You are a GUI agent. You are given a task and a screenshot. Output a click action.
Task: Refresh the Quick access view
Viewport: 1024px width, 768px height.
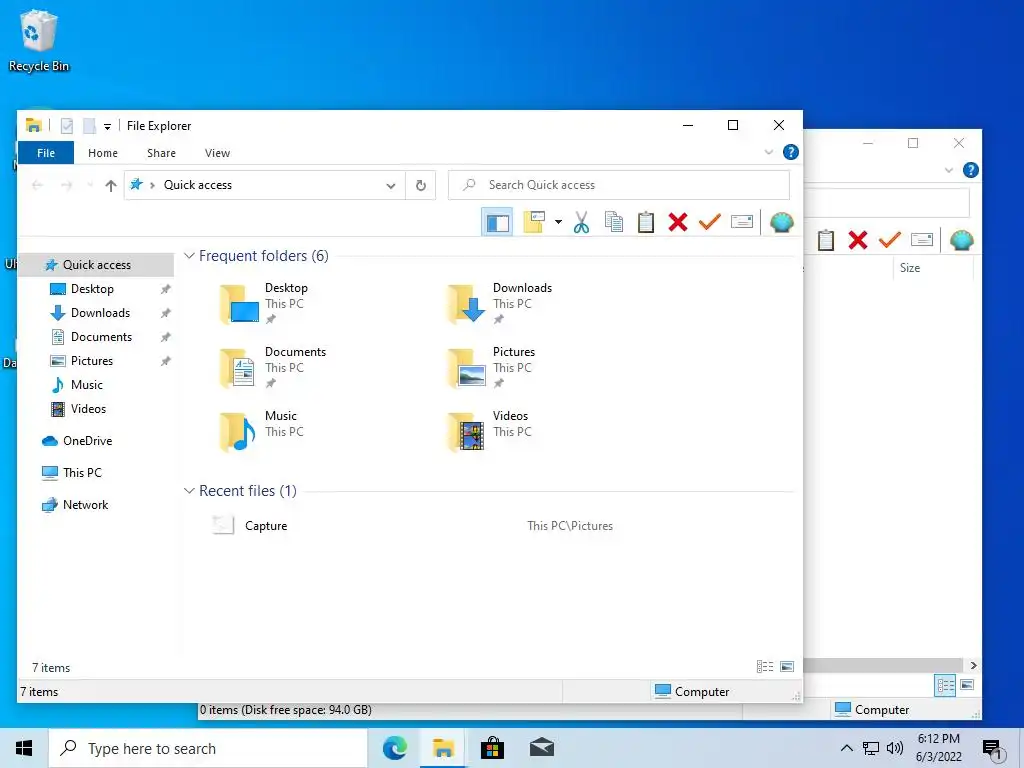[x=421, y=185]
